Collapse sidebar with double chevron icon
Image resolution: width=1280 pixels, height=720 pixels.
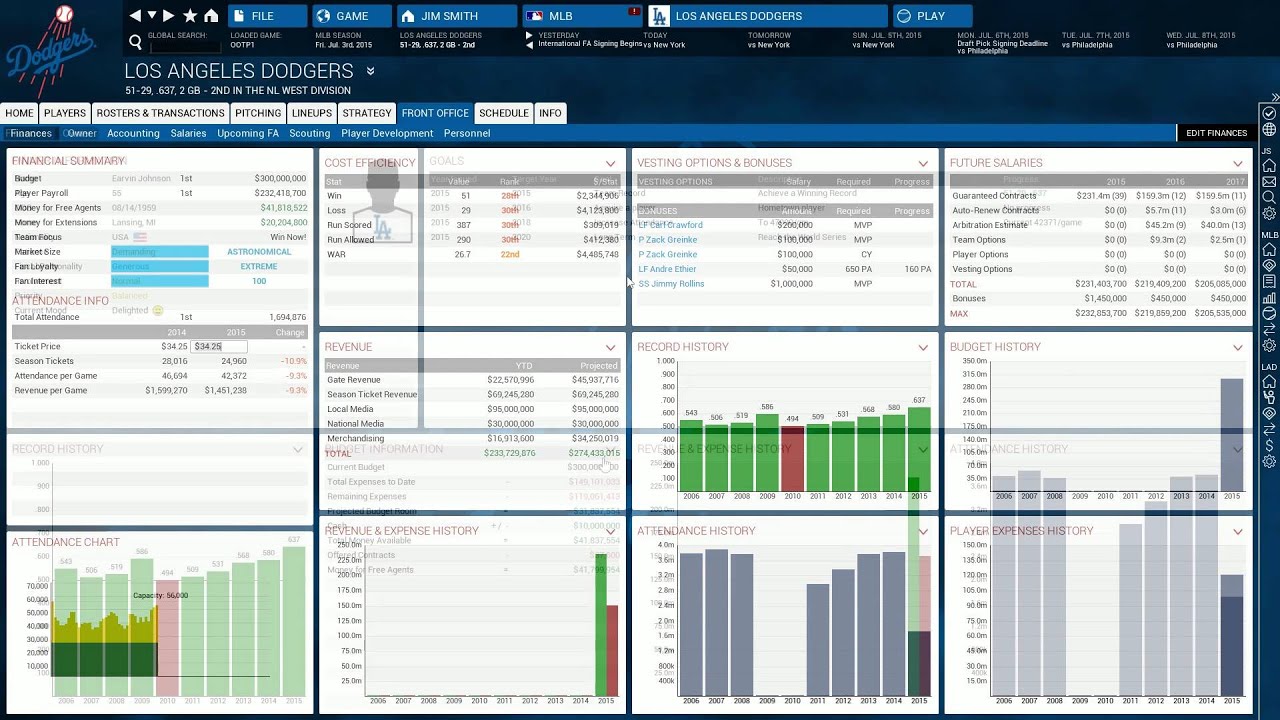tap(1275, 98)
